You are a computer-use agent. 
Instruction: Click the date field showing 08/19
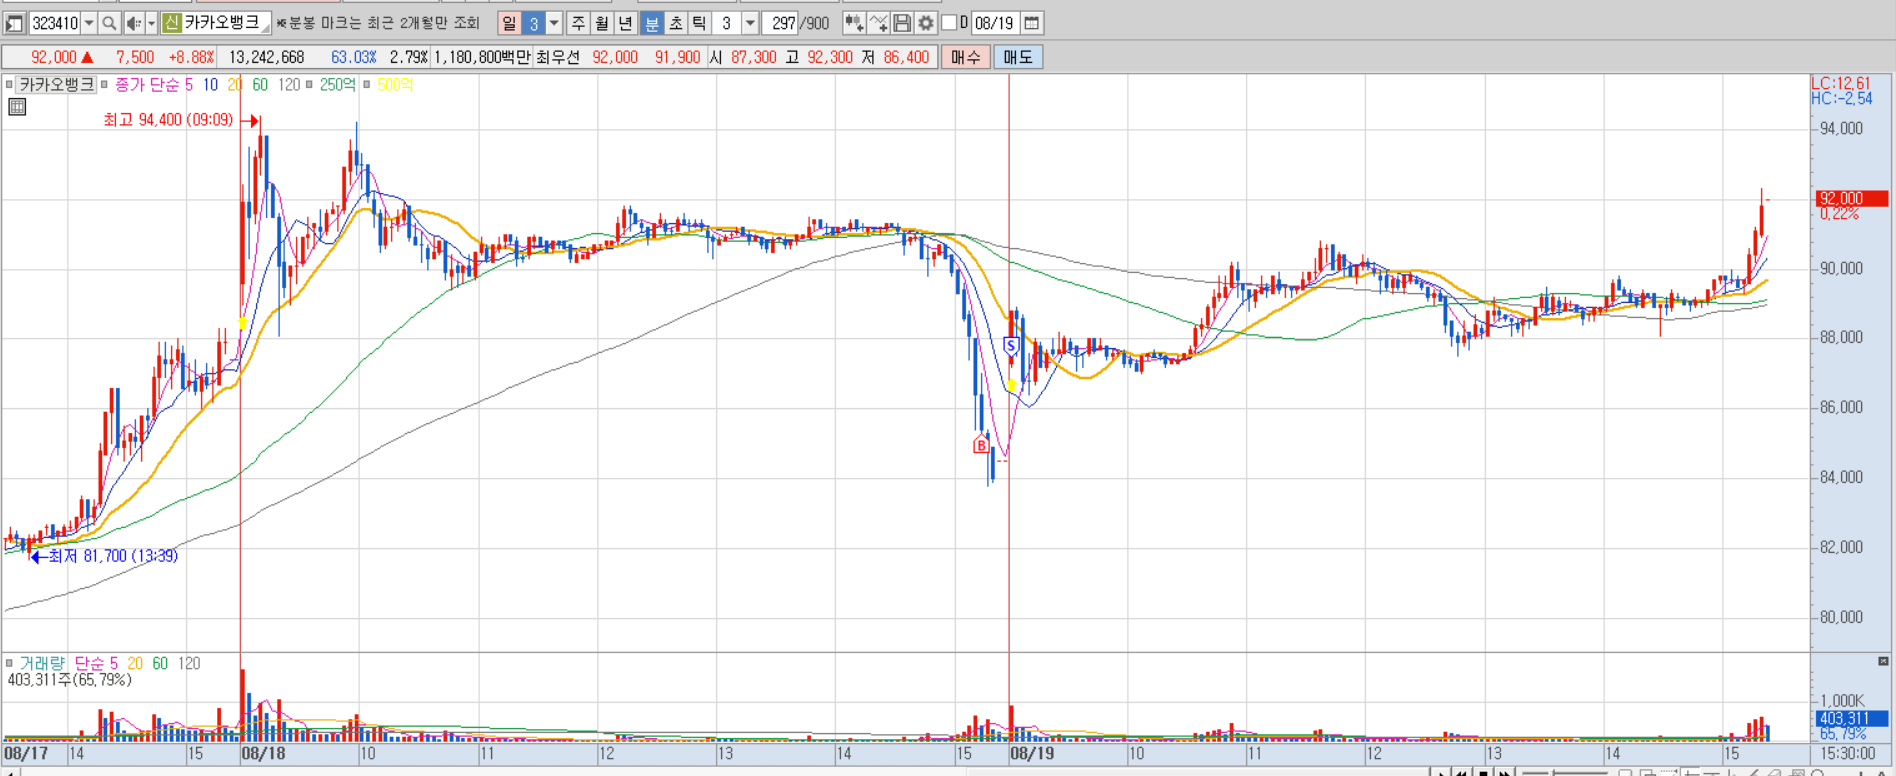tap(994, 23)
